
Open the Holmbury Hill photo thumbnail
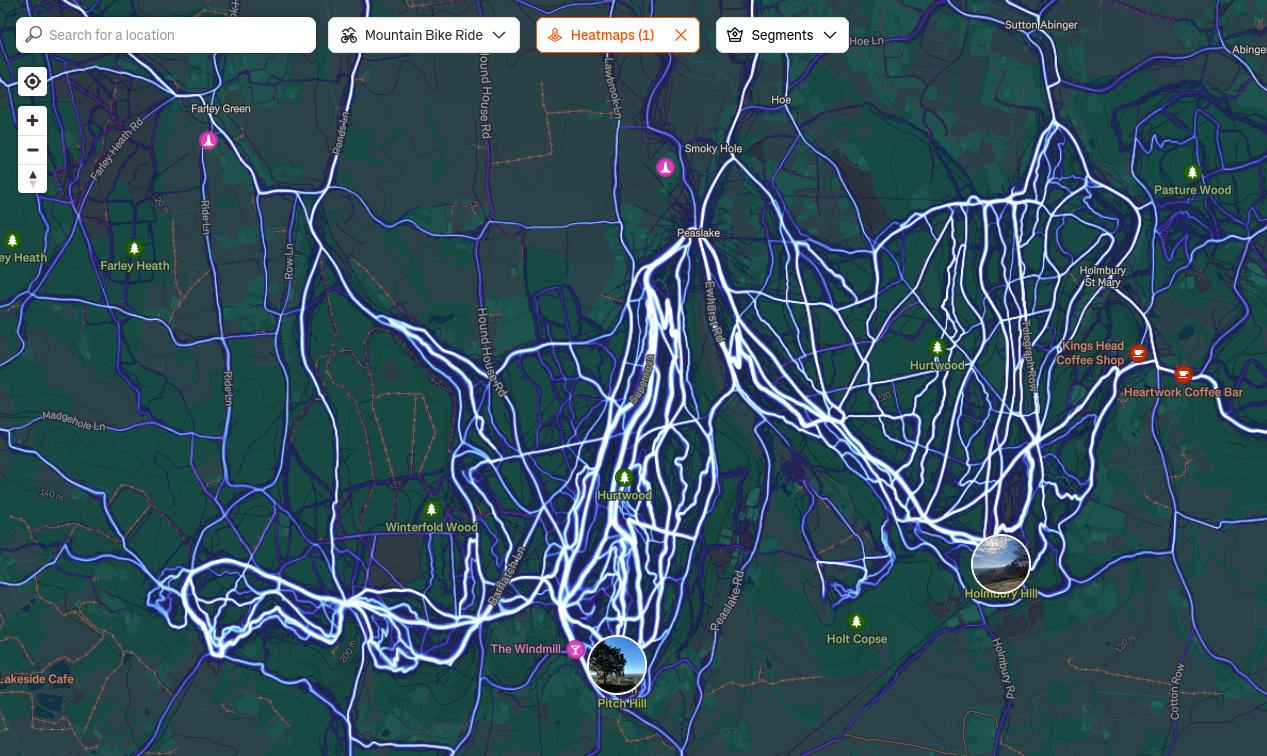pyautogui.click(x=1000, y=564)
